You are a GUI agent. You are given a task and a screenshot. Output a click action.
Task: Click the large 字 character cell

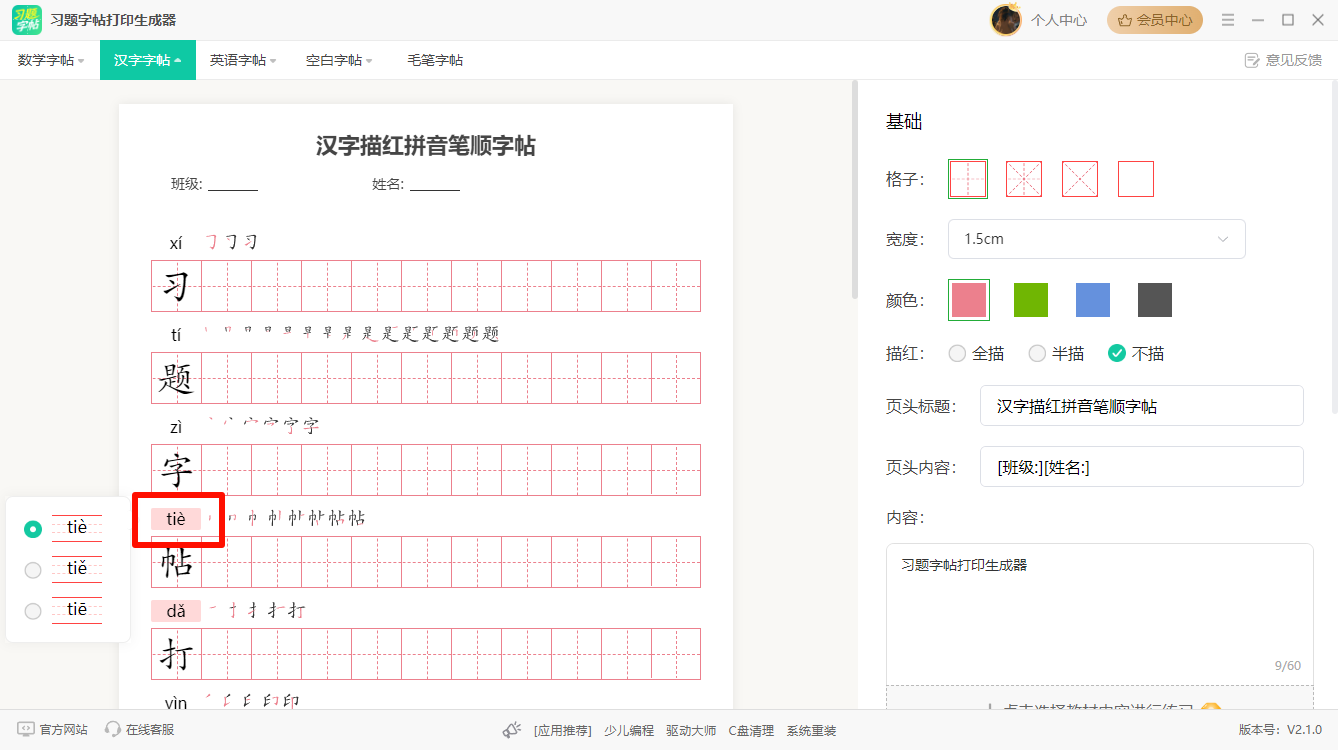176,470
